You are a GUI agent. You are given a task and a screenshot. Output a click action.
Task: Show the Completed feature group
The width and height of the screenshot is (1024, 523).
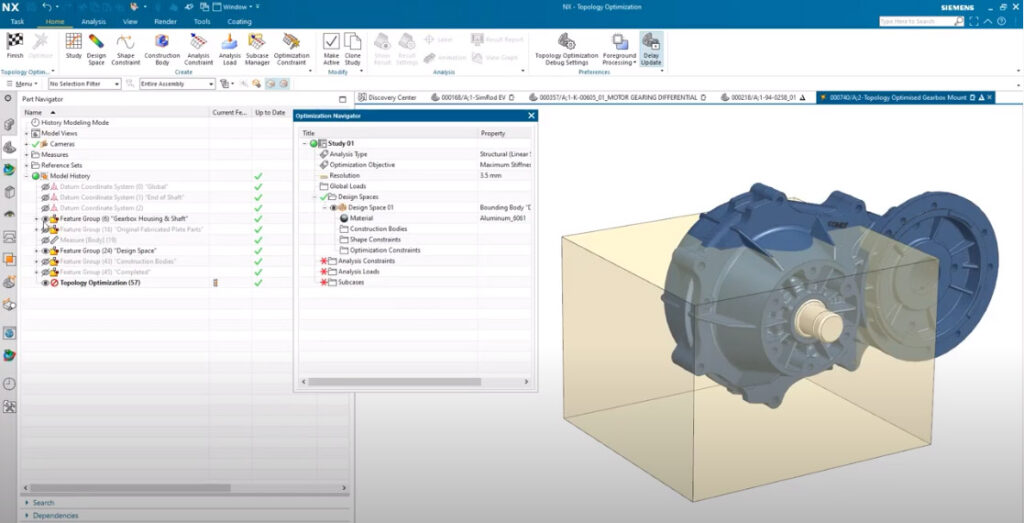tap(46, 272)
